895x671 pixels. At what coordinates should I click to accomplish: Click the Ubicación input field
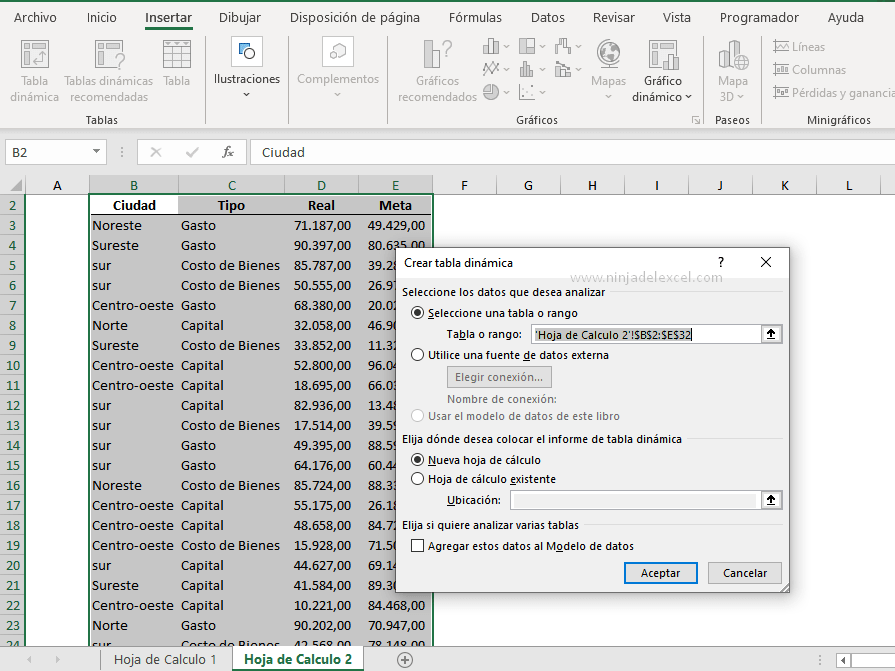tap(634, 500)
